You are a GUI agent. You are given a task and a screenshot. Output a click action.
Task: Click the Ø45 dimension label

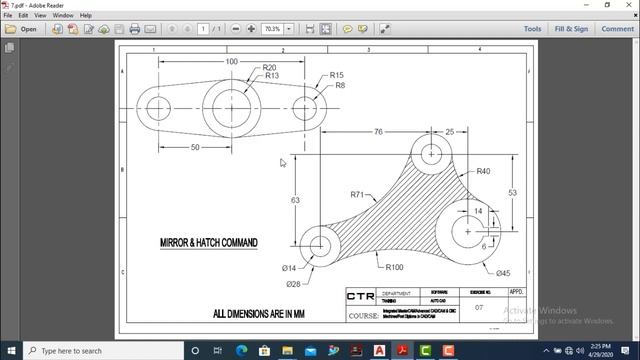(x=503, y=273)
